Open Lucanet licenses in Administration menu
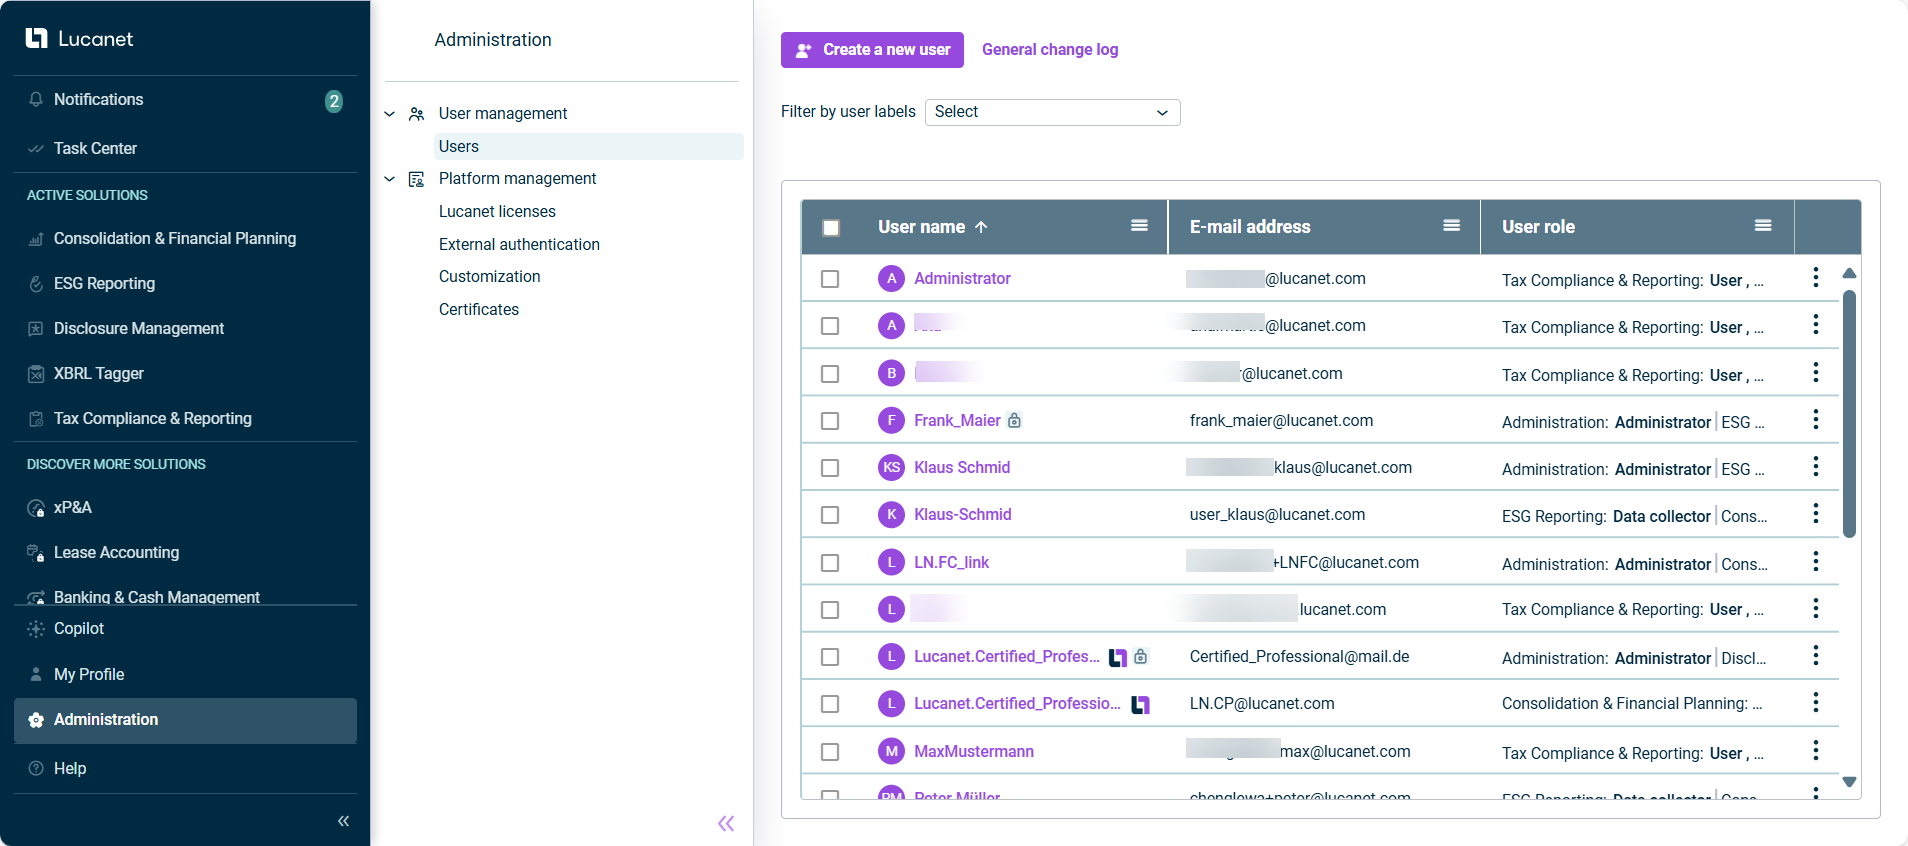The height and width of the screenshot is (846, 1908). coord(497,211)
